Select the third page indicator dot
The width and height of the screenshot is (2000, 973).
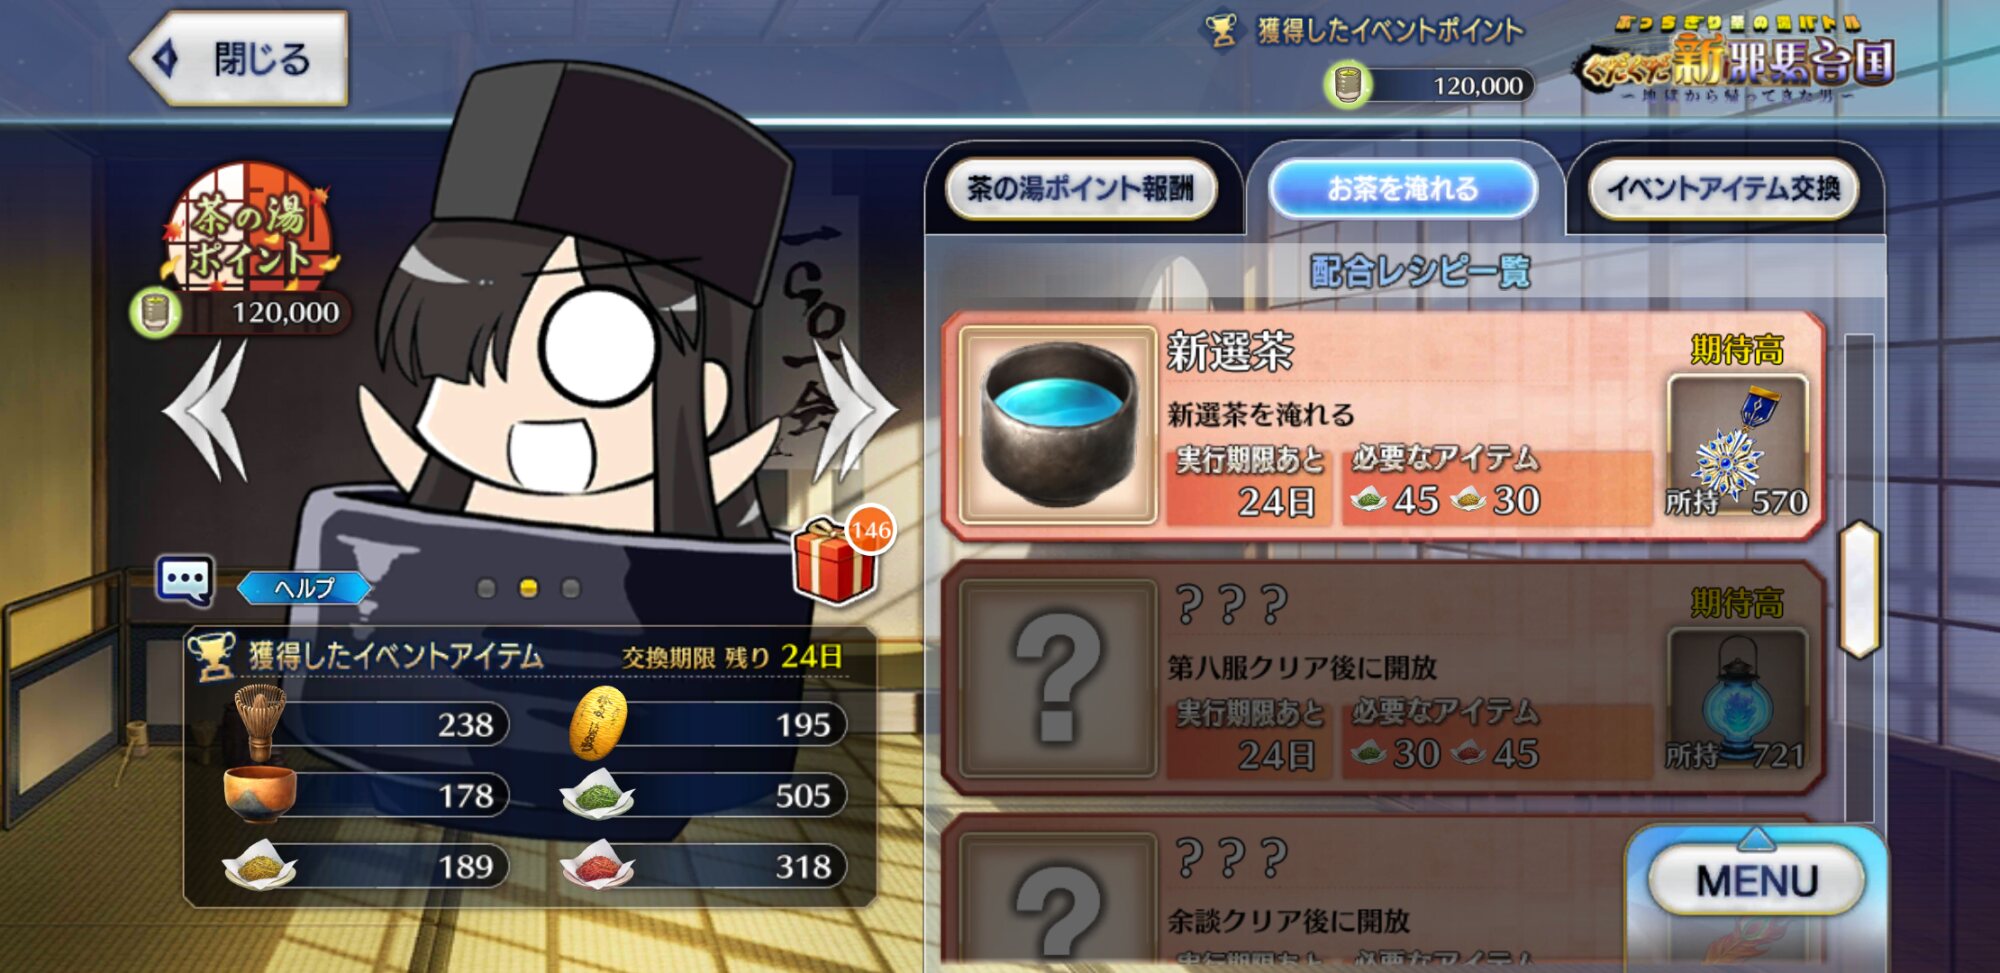pos(571,588)
